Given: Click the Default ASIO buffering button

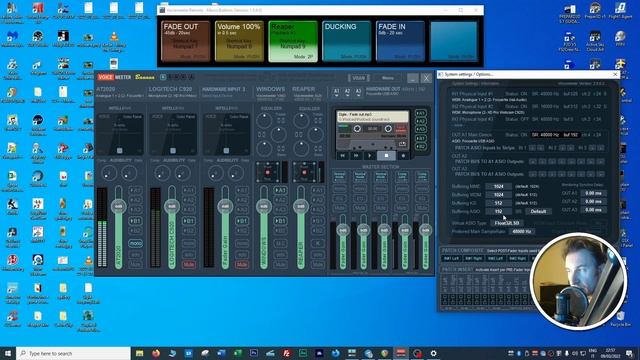Looking at the screenshot, I should [x=538, y=211].
